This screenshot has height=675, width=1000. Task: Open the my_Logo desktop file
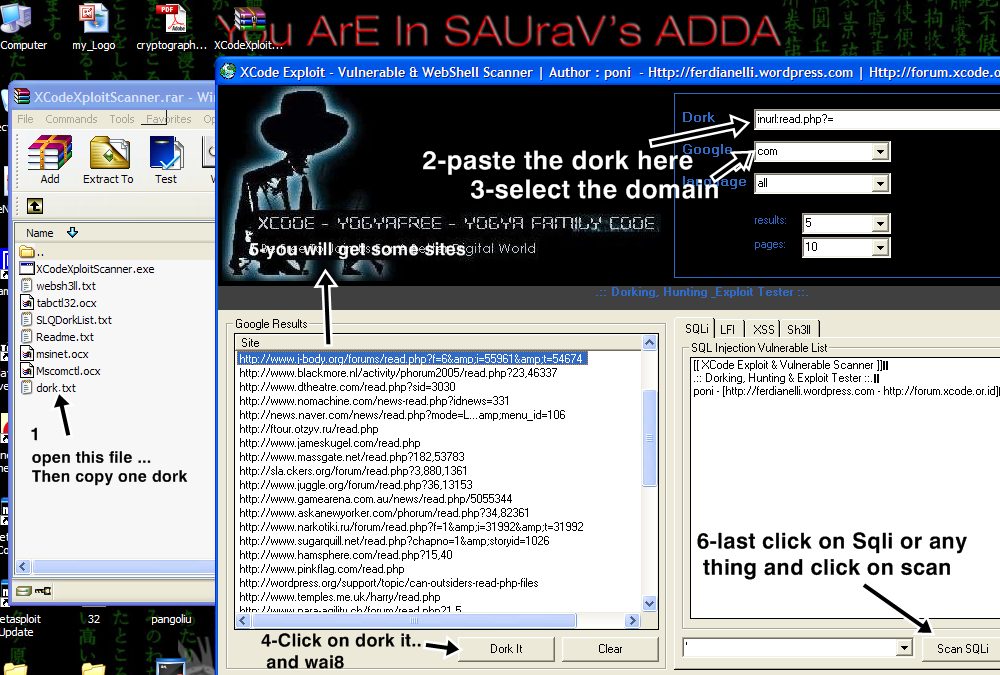[x=94, y=26]
